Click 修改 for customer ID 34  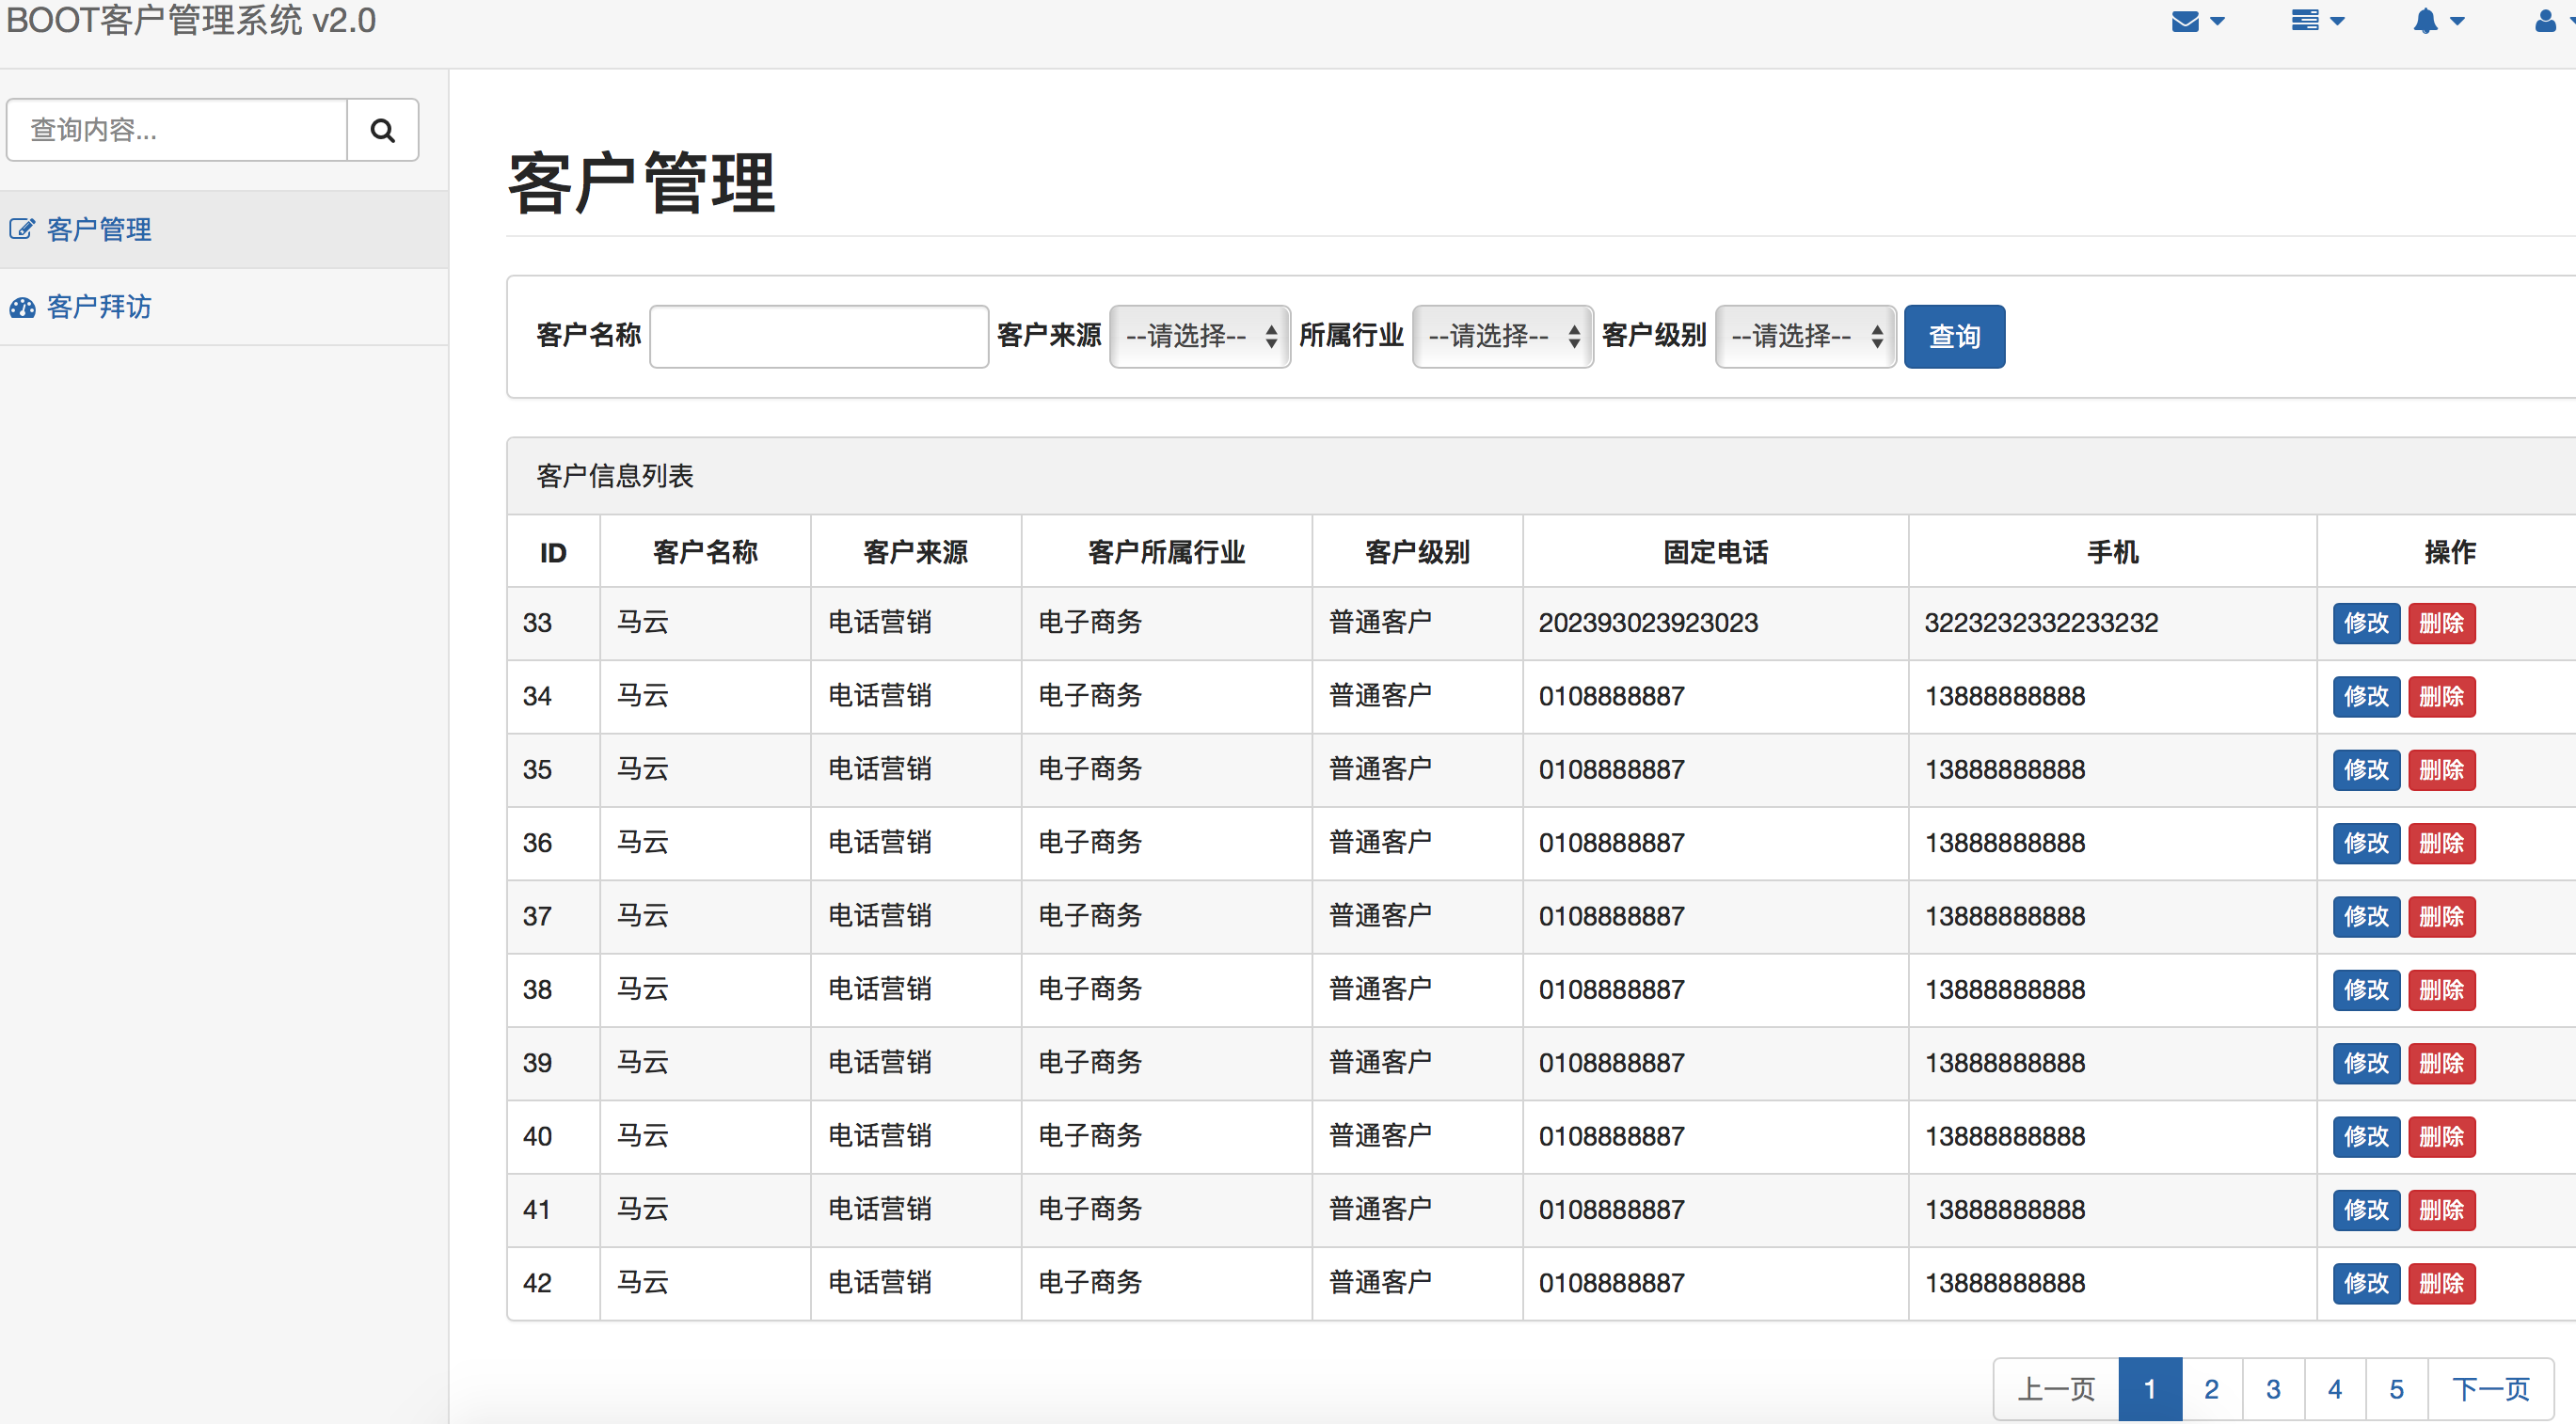[x=2366, y=696]
